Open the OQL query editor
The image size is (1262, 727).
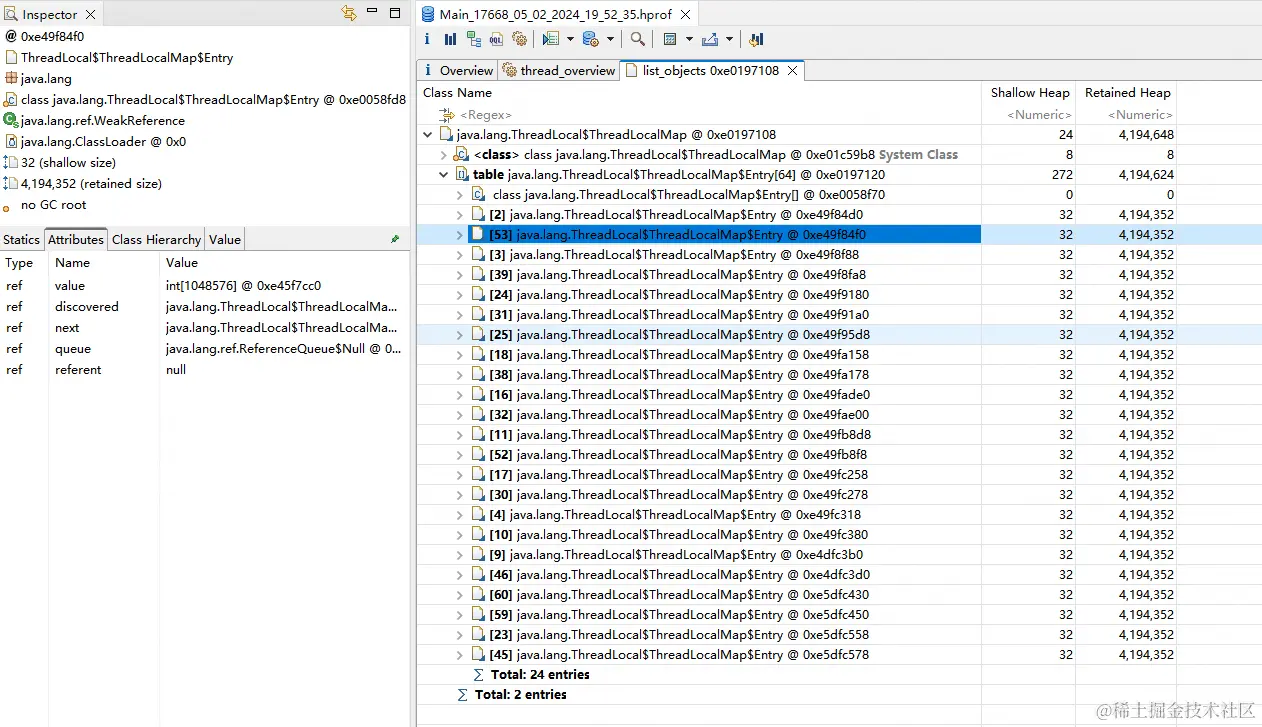(496, 39)
